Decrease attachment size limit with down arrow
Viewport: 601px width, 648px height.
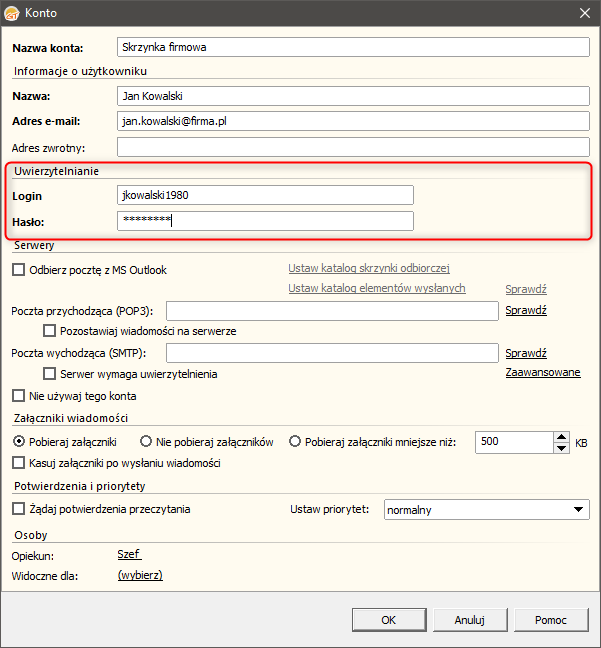[x=561, y=447]
